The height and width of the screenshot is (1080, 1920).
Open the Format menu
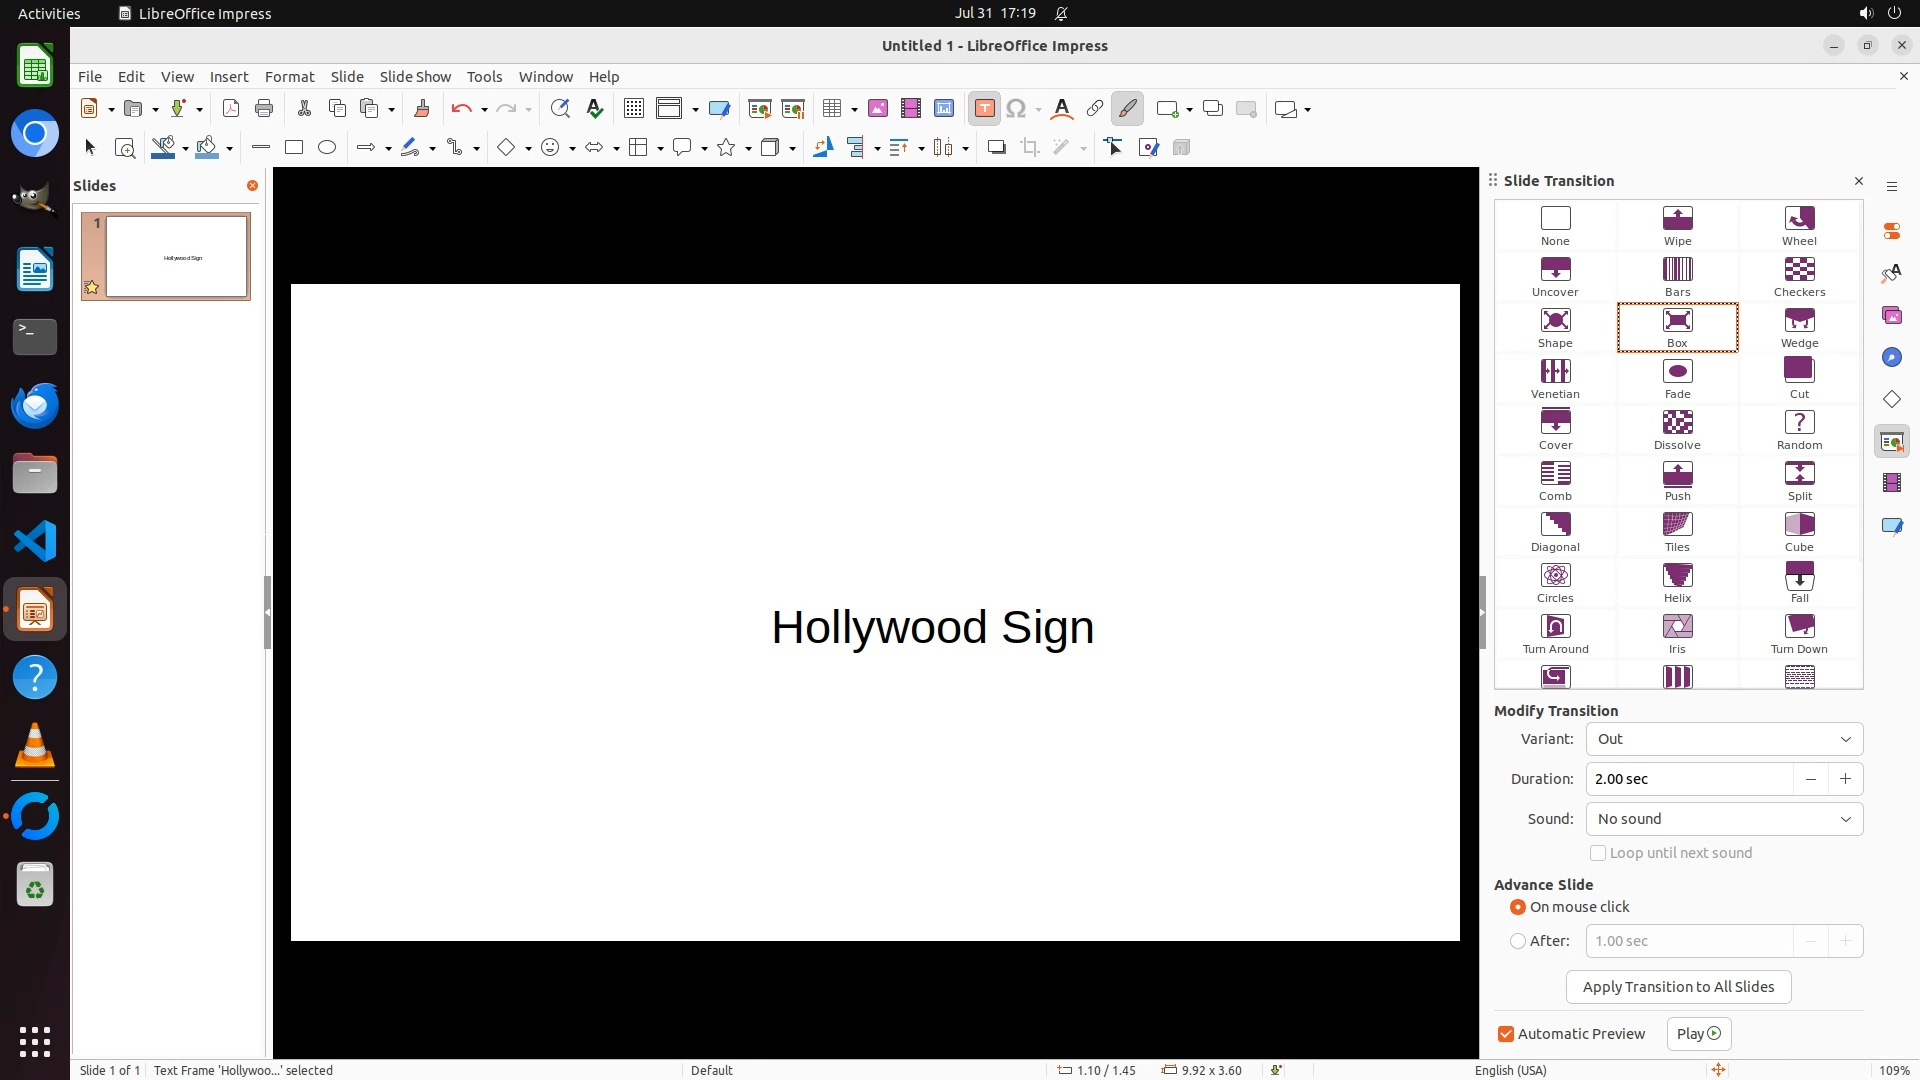(x=289, y=77)
